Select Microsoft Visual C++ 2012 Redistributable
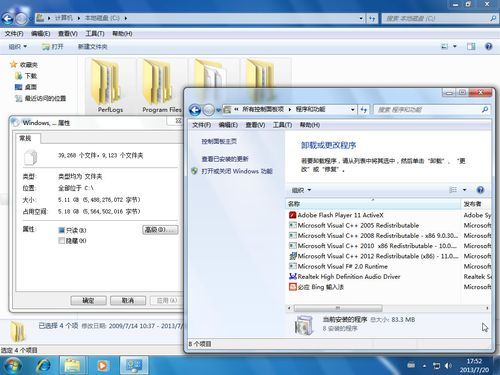This screenshot has height=375, width=500. 373,256
